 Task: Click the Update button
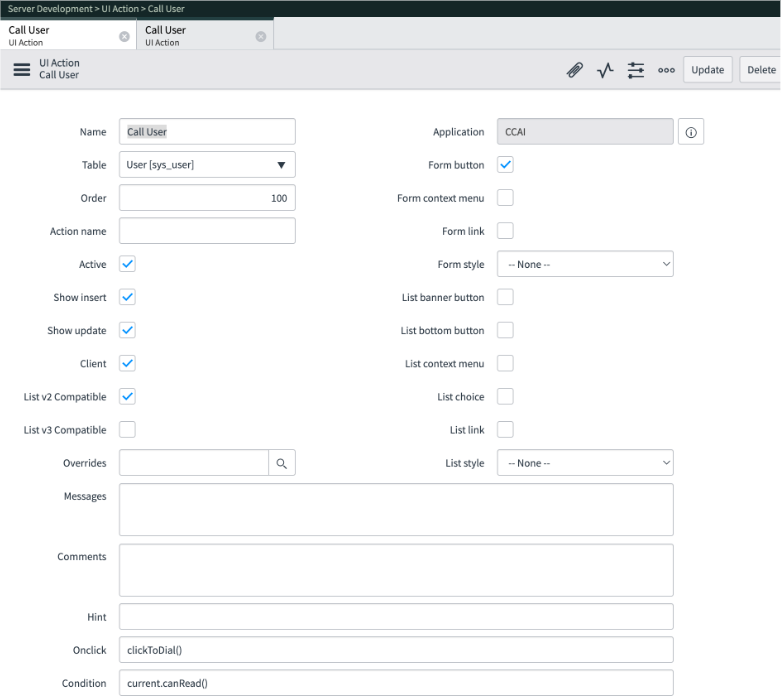click(x=707, y=70)
